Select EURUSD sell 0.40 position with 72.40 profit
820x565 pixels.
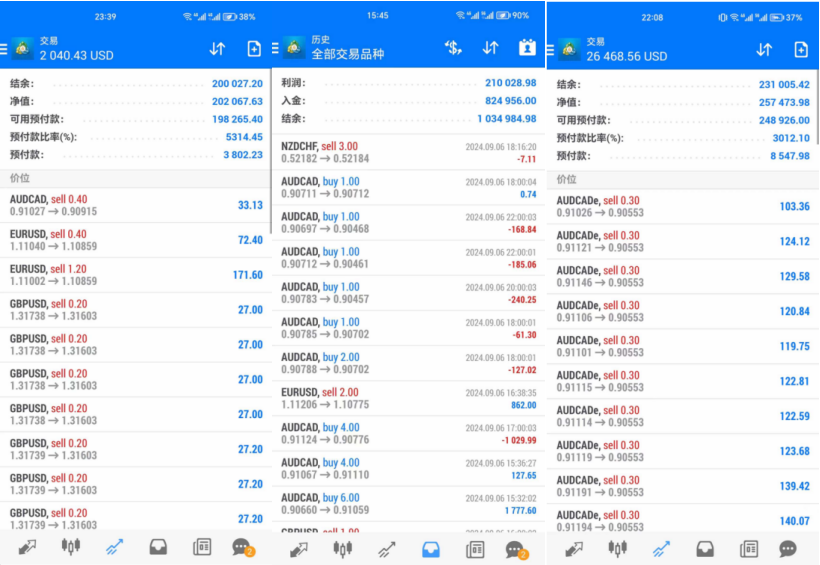point(136,240)
